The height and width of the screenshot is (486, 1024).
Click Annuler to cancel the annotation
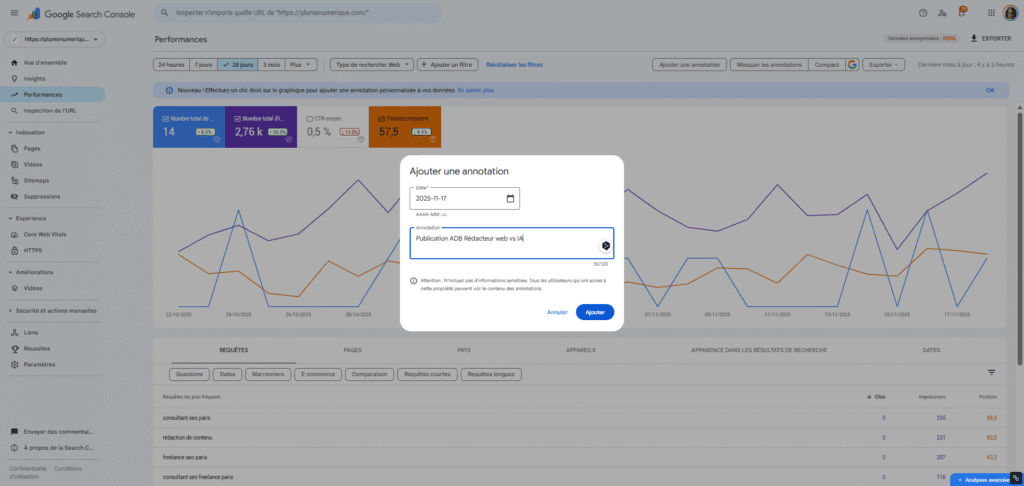(x=557, y=312)
